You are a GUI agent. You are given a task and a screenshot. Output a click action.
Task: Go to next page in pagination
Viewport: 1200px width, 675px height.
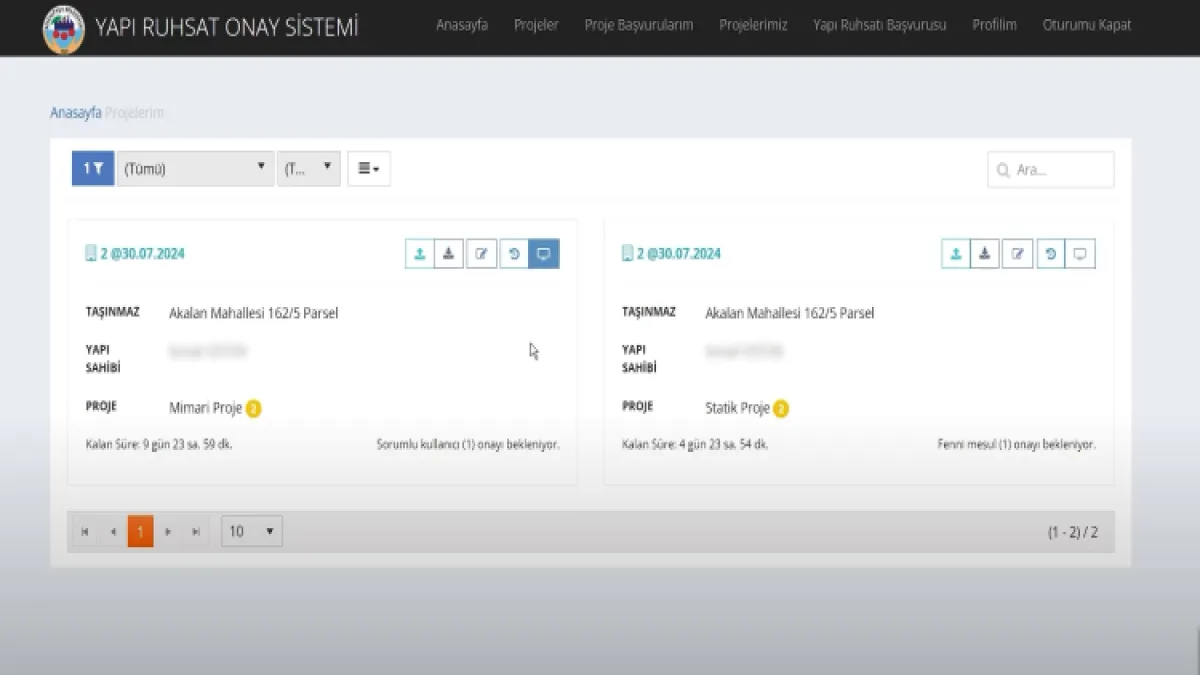click(168, 532)
